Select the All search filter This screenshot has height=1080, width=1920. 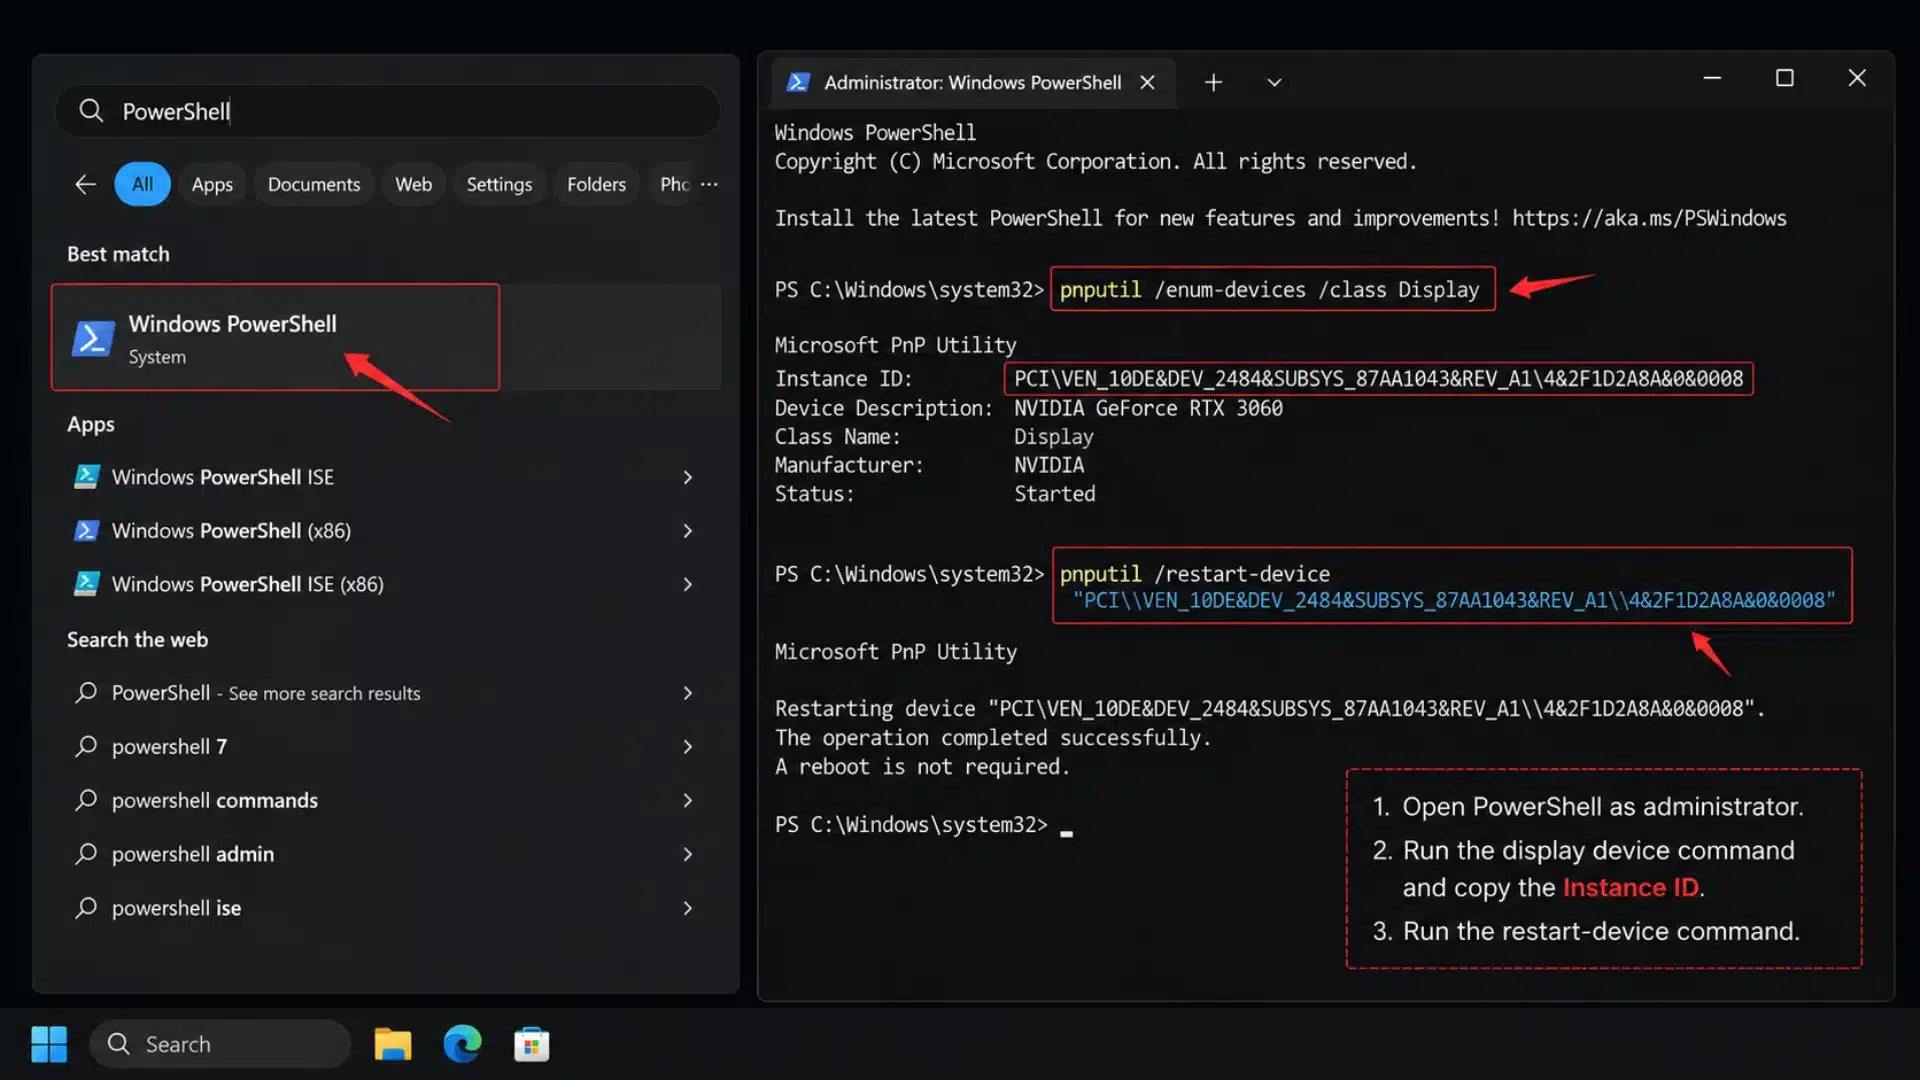pos(142,184)
